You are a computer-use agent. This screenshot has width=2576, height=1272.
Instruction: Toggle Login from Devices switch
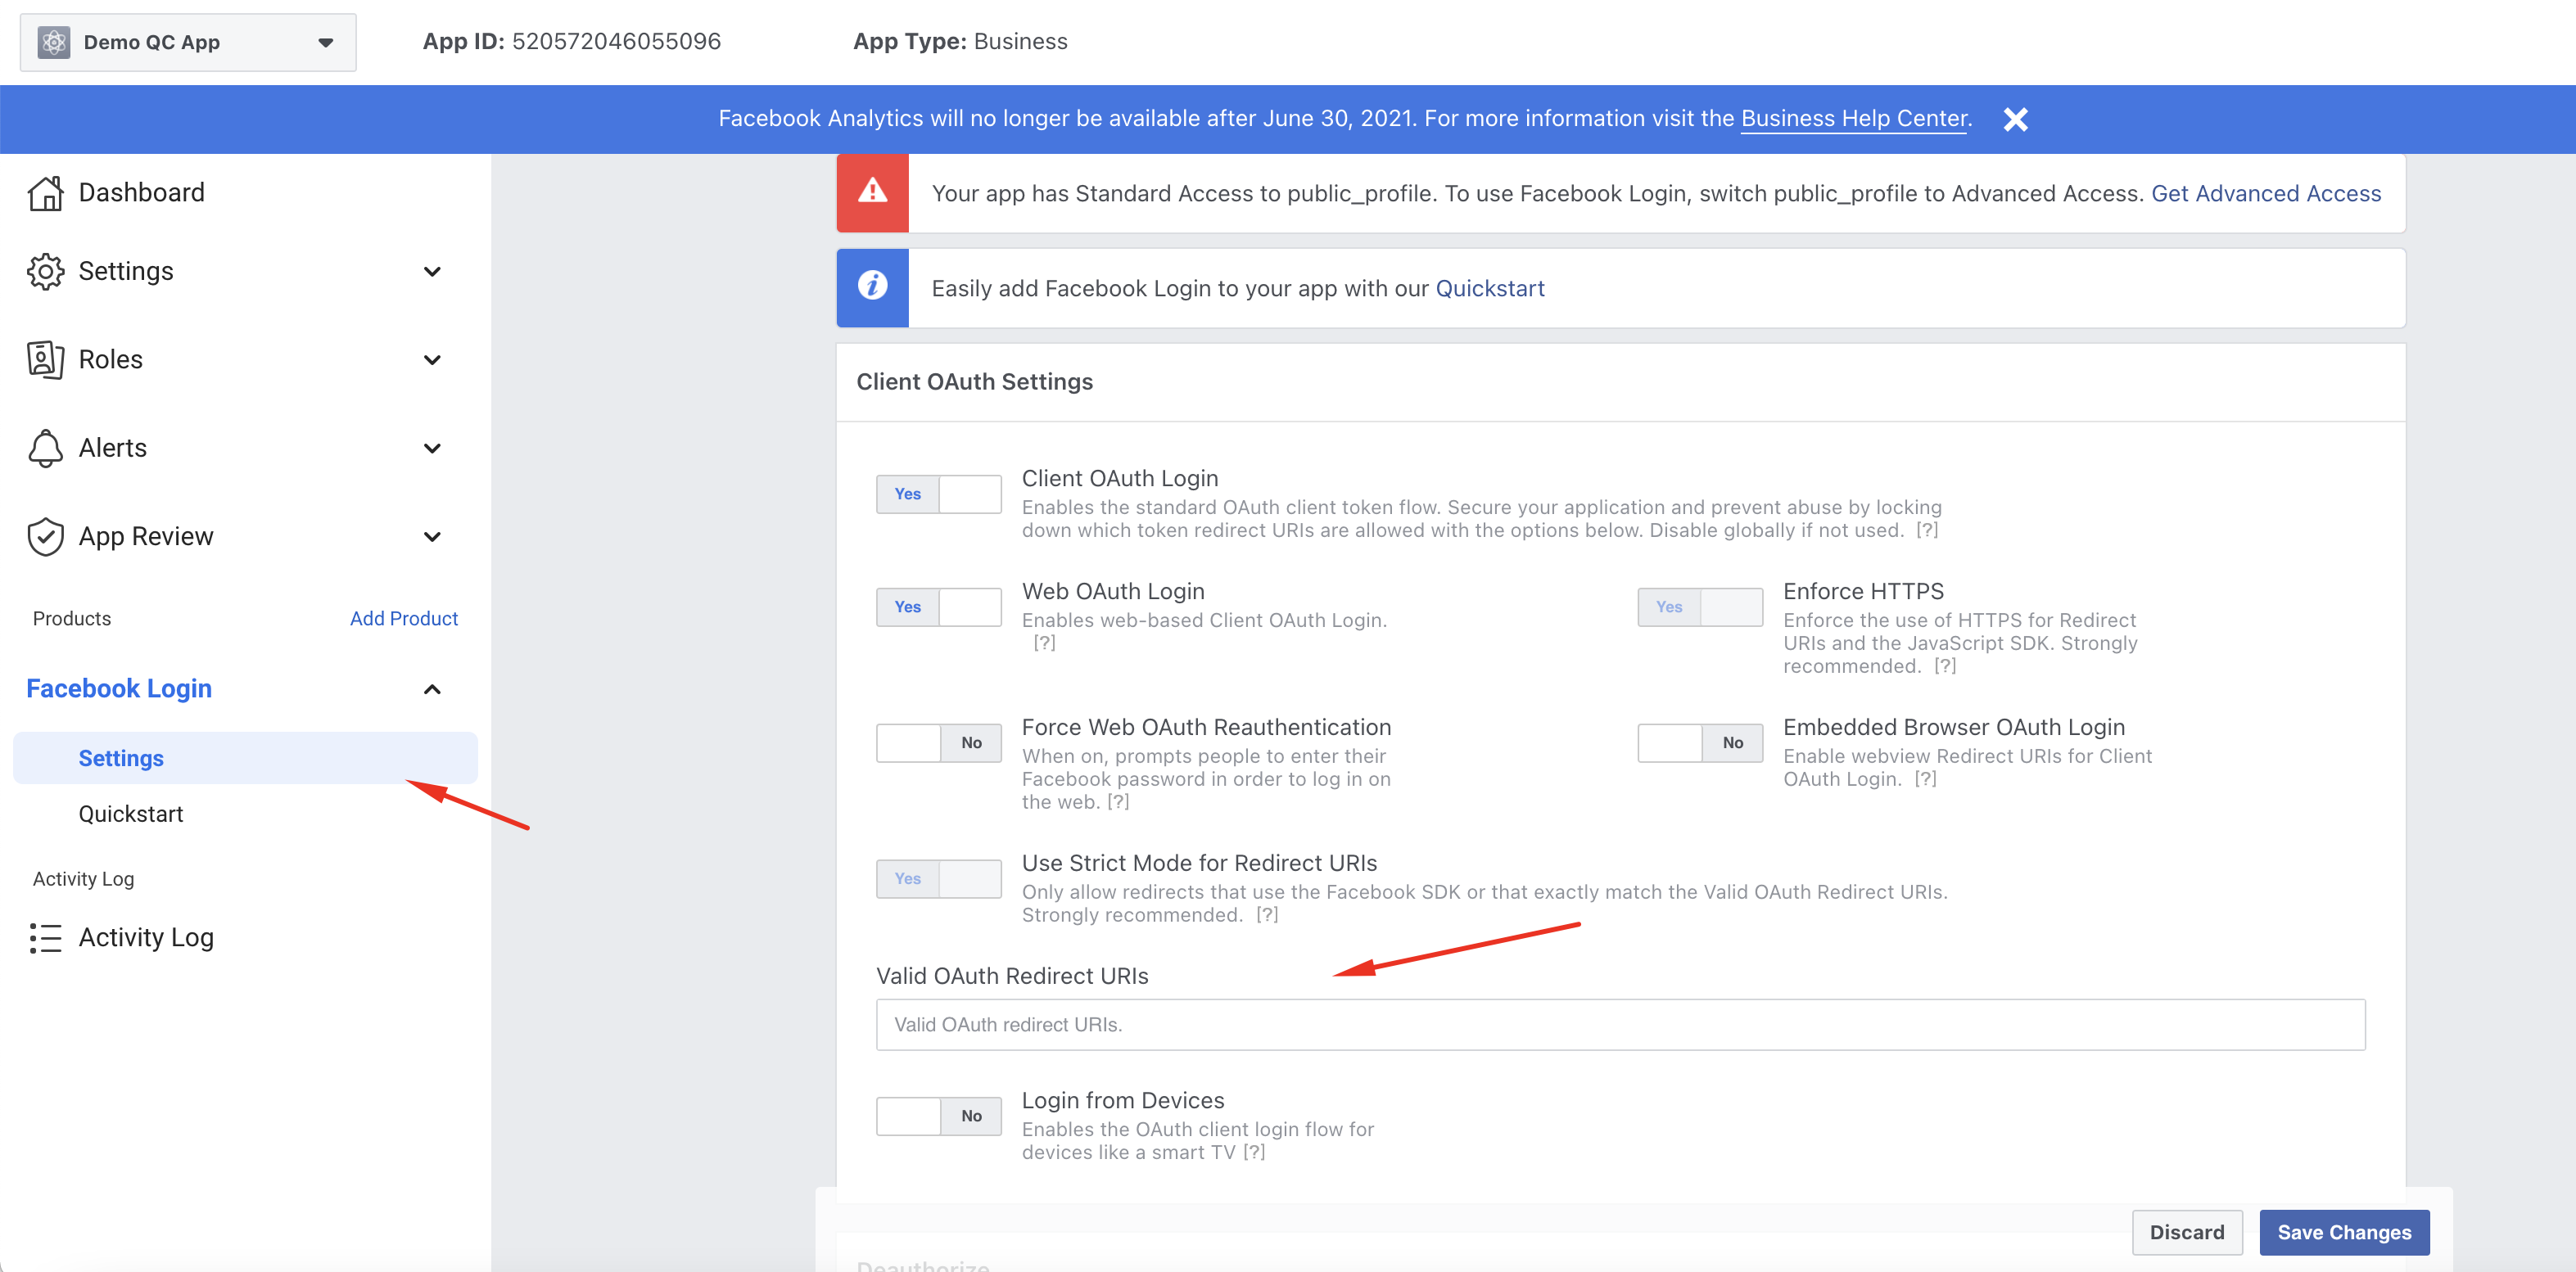tap(939, 1116)
